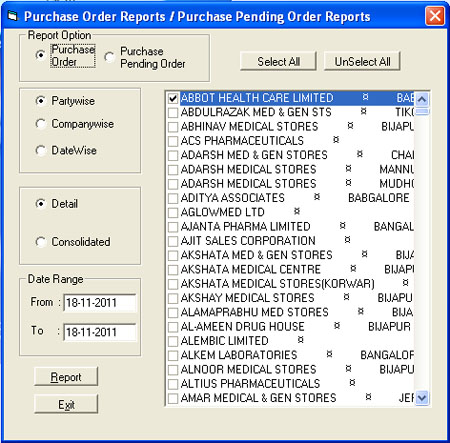Click the window title bar icon

pyautogui.click(x=13, y=16)
